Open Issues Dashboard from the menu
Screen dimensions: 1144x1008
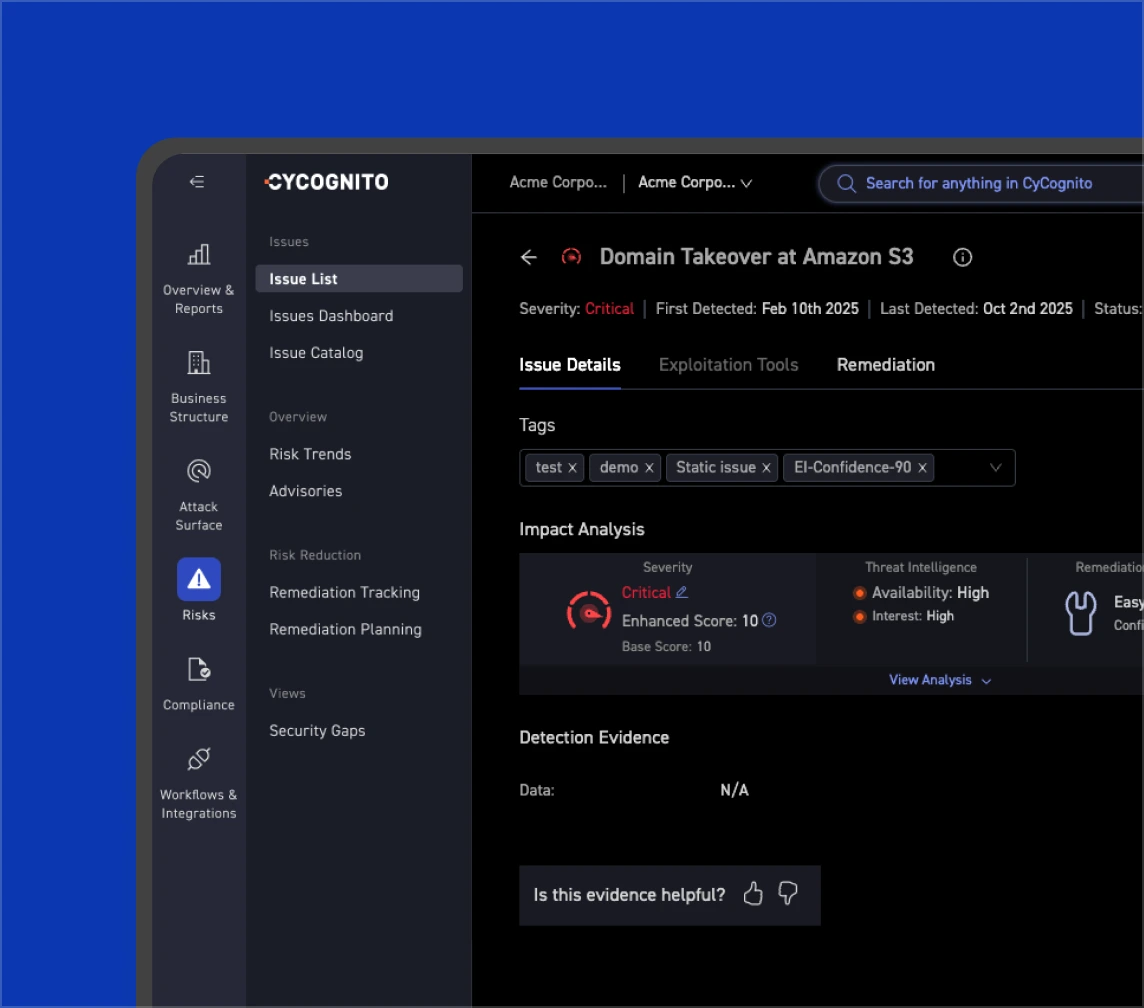coord(331,316)
